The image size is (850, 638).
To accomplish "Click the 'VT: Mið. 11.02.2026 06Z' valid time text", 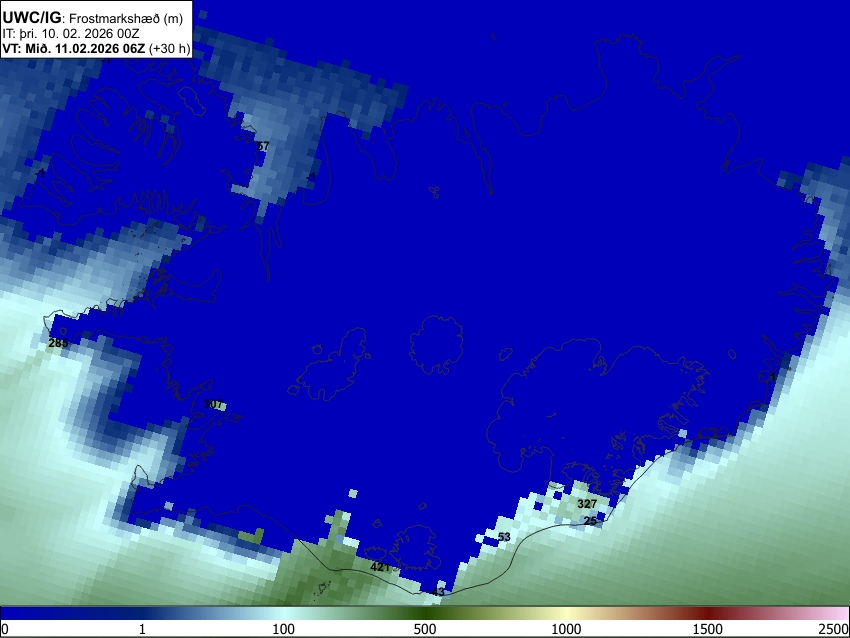I will click(74, 48).
